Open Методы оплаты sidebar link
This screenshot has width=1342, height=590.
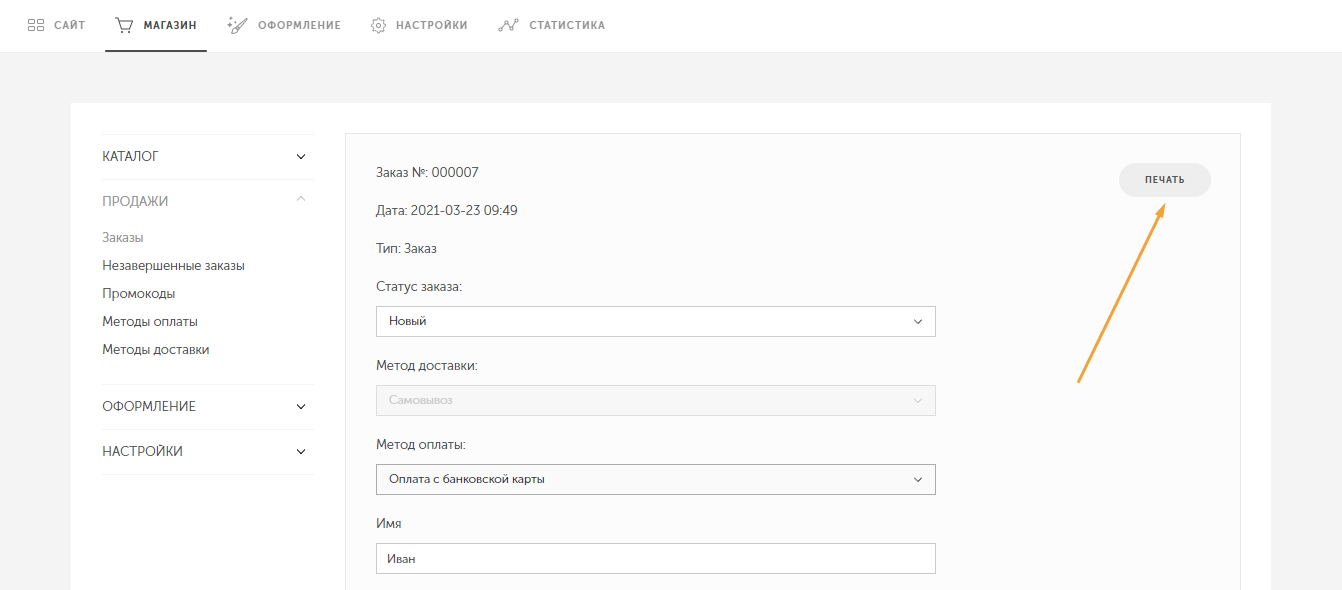pos(150,322)
